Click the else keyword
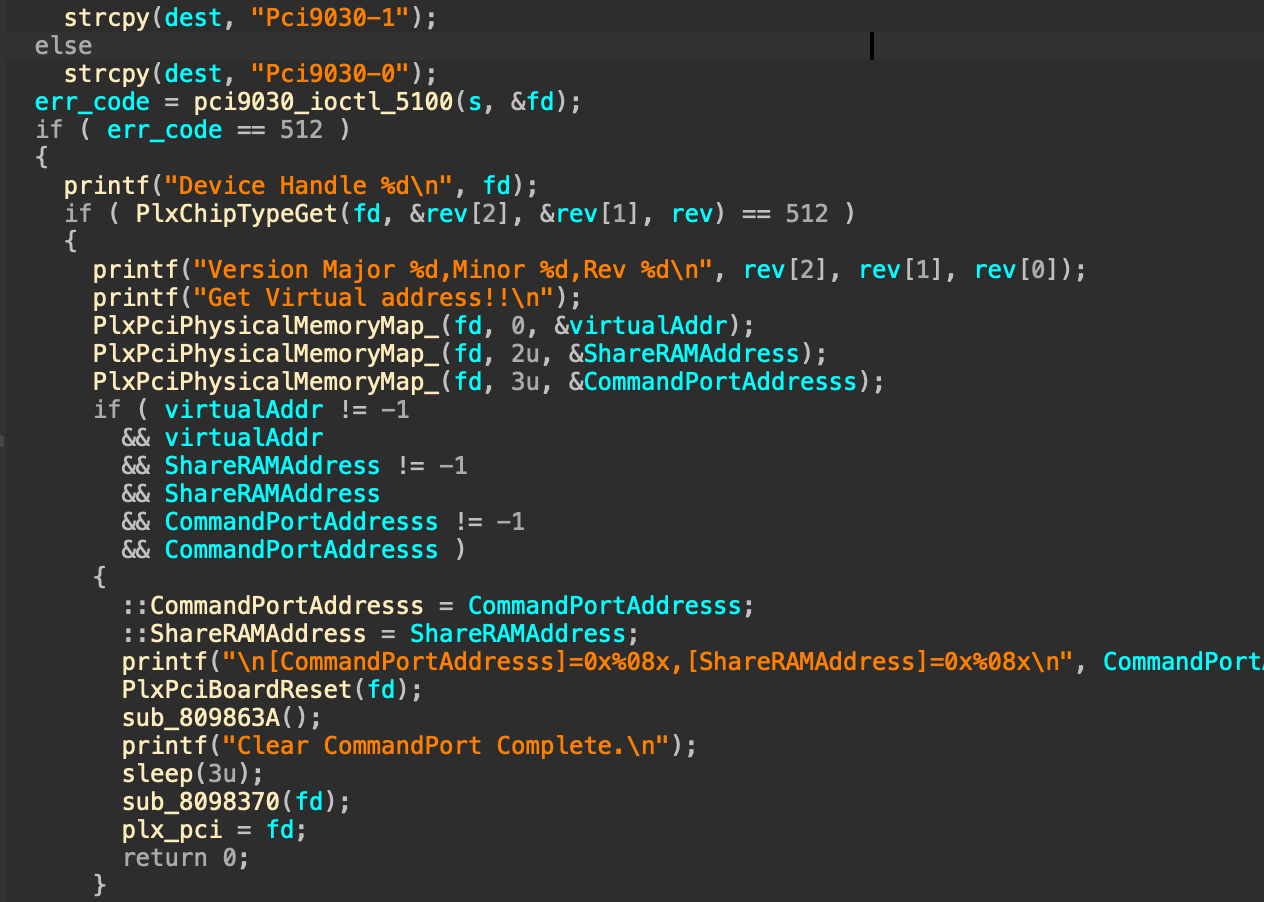This screenshot has height=902, width=1264. tap(63, 46)
